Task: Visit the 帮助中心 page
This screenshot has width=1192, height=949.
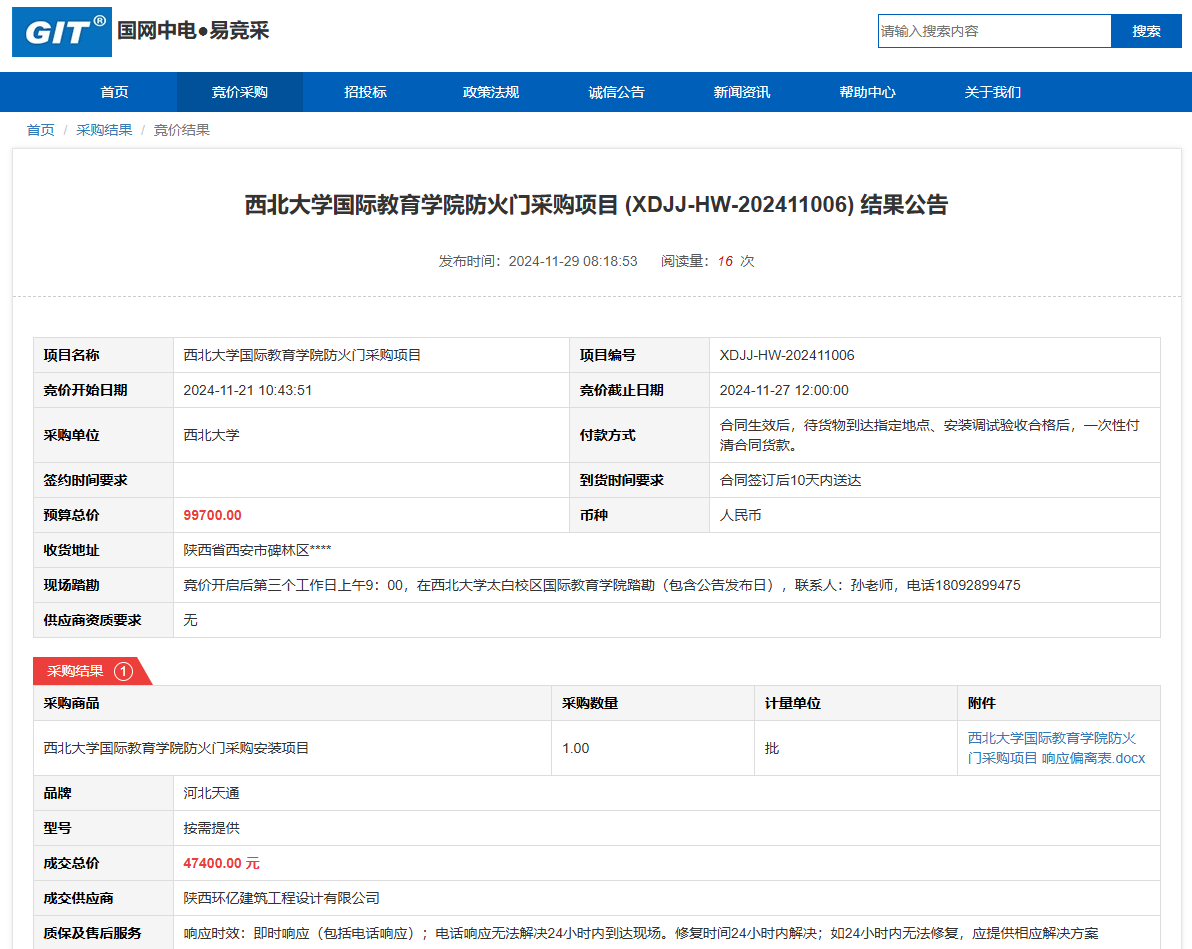Action: [867, 92]
